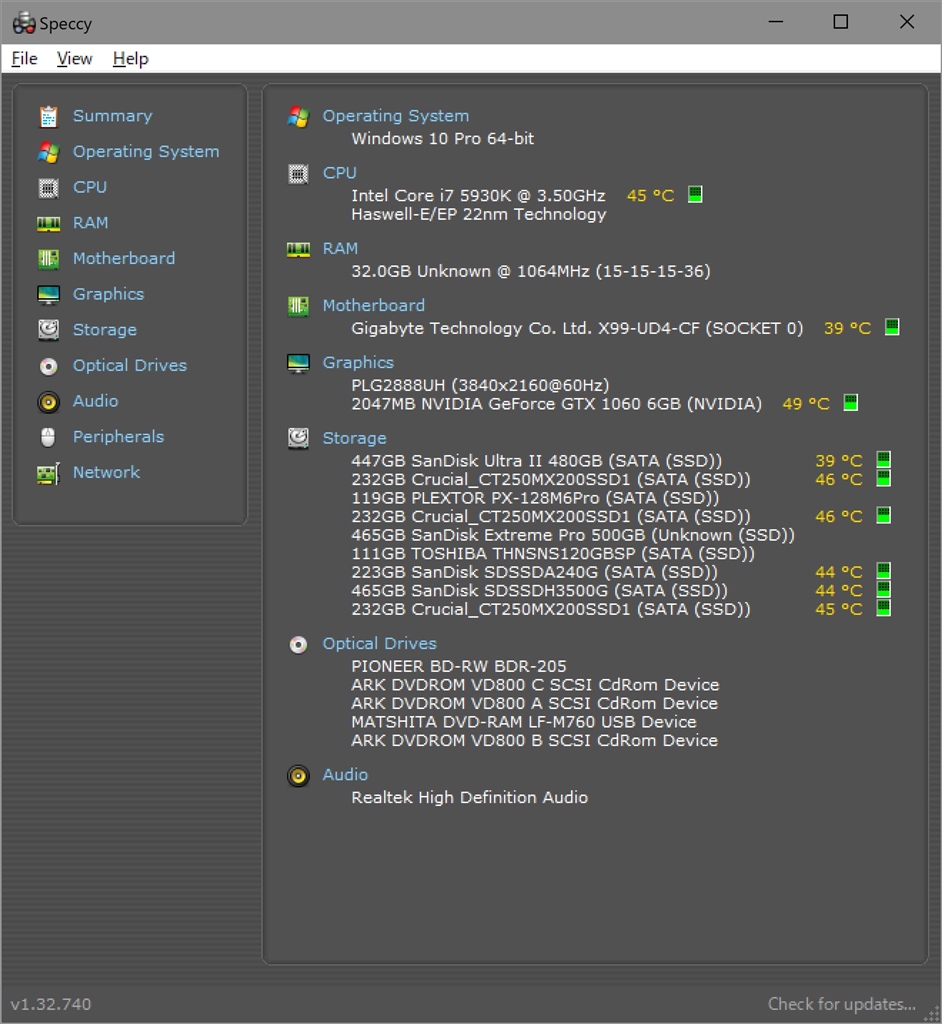
Task: Click Check for updates link
Action: point(841,1004)
